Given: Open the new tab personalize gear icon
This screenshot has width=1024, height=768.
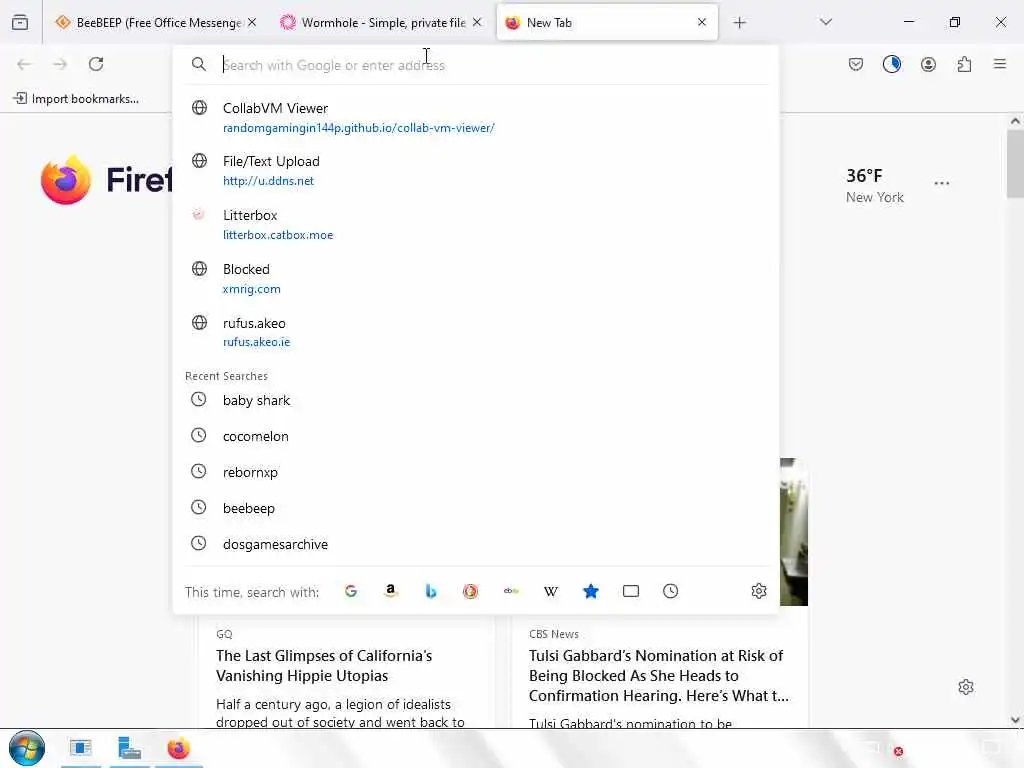Looking at the screenshot, I should (x=966, y=687).
